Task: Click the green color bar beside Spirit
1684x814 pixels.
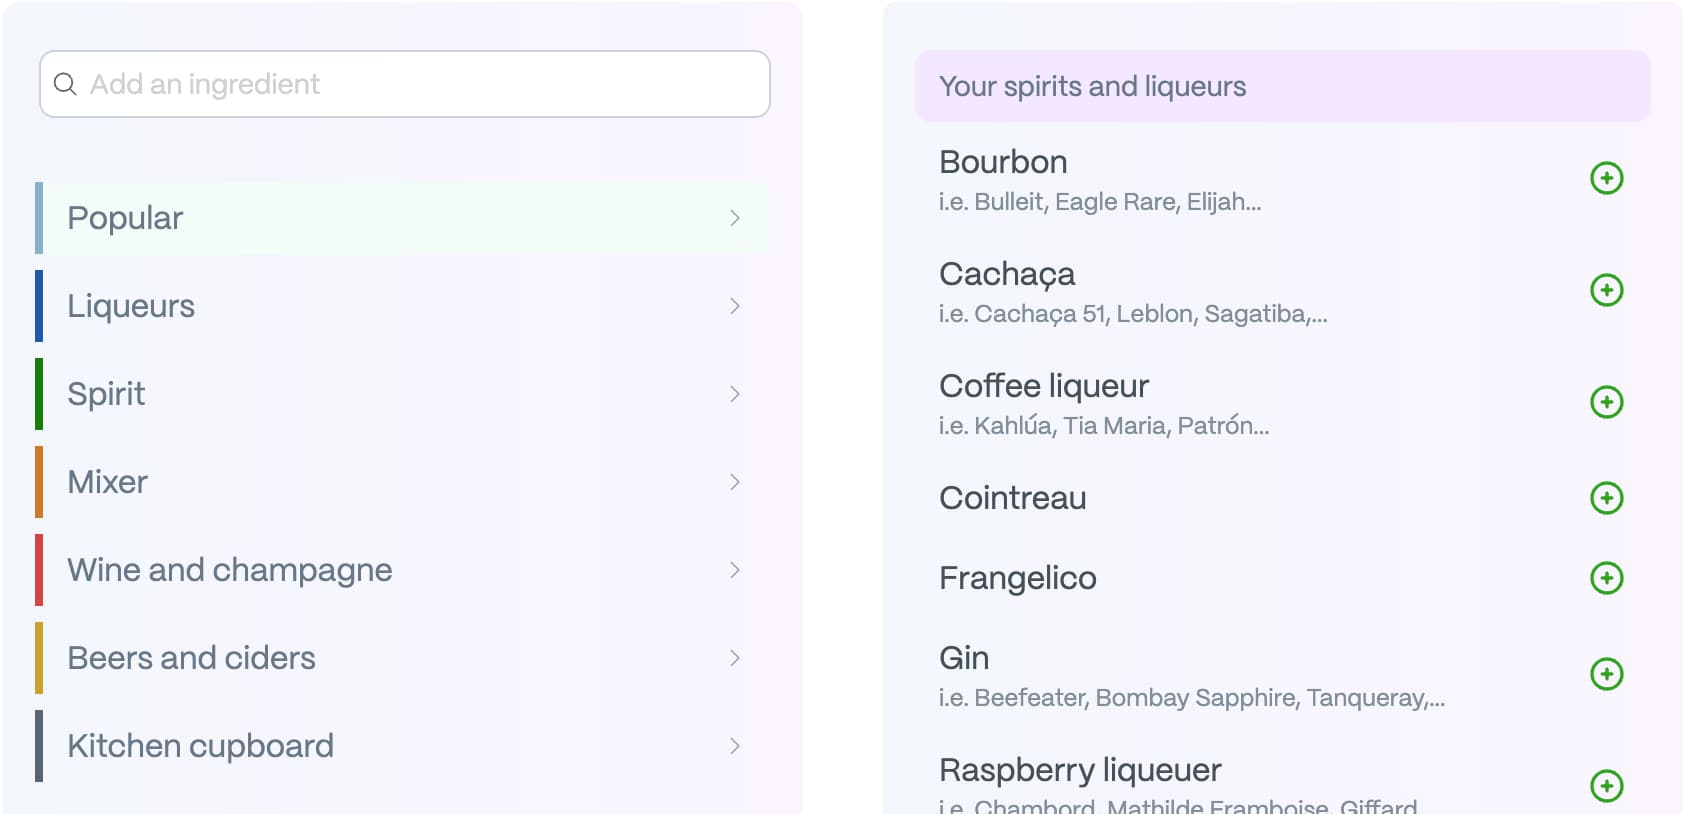Action: [x=40, y=394]
